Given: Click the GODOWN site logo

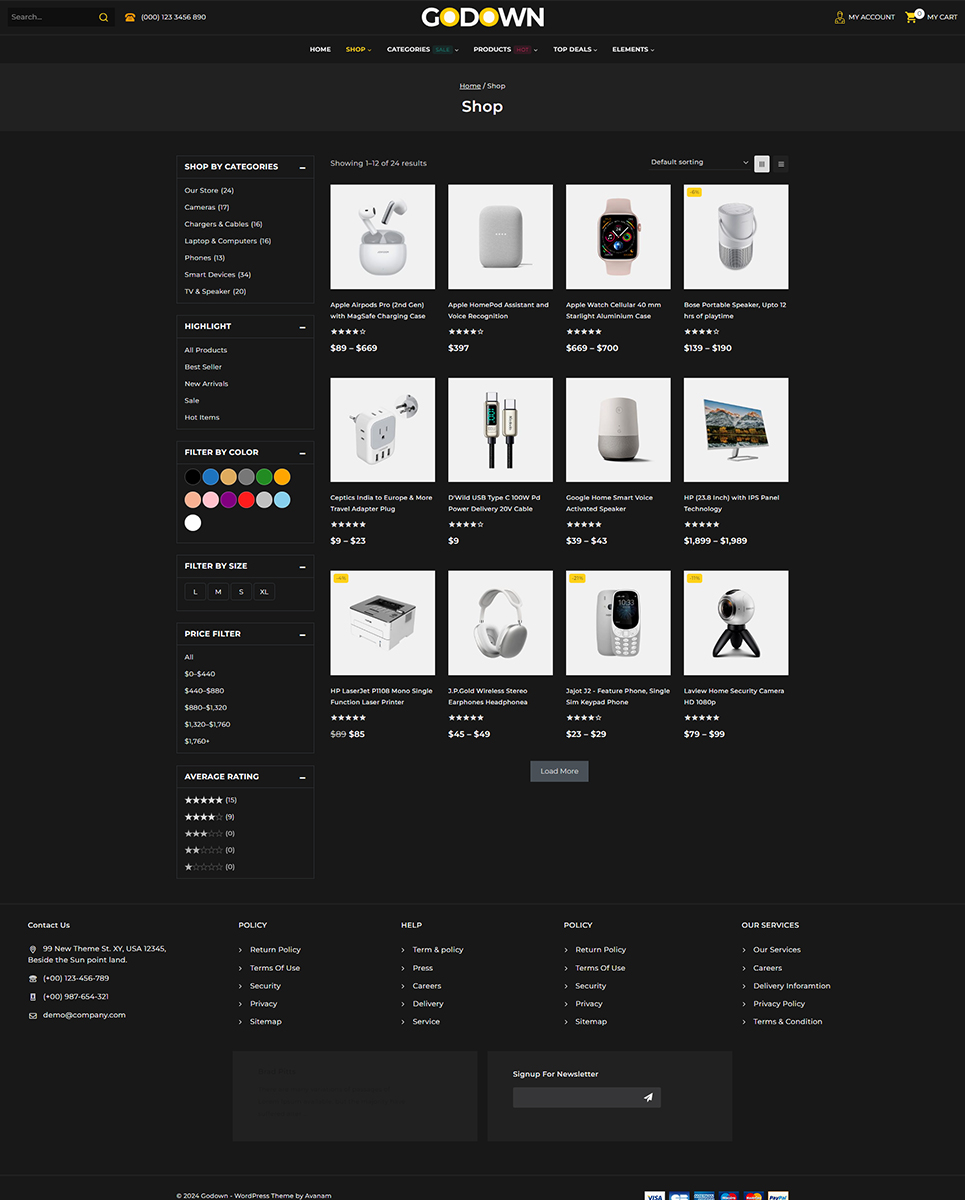Looking at the screenshot, I should click(x=482, y=17).
